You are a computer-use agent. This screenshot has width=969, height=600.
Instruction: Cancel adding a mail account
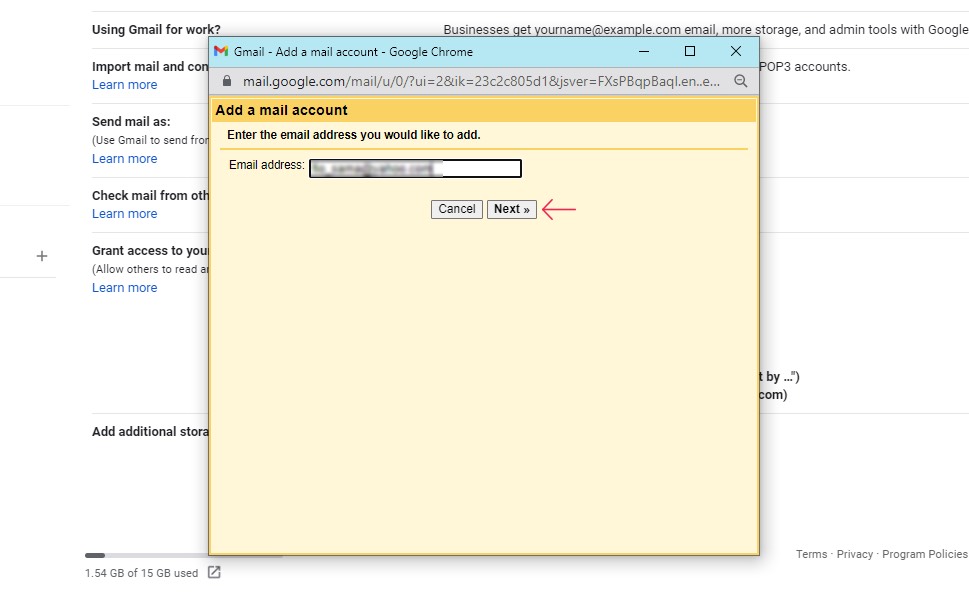coord(457,209)
